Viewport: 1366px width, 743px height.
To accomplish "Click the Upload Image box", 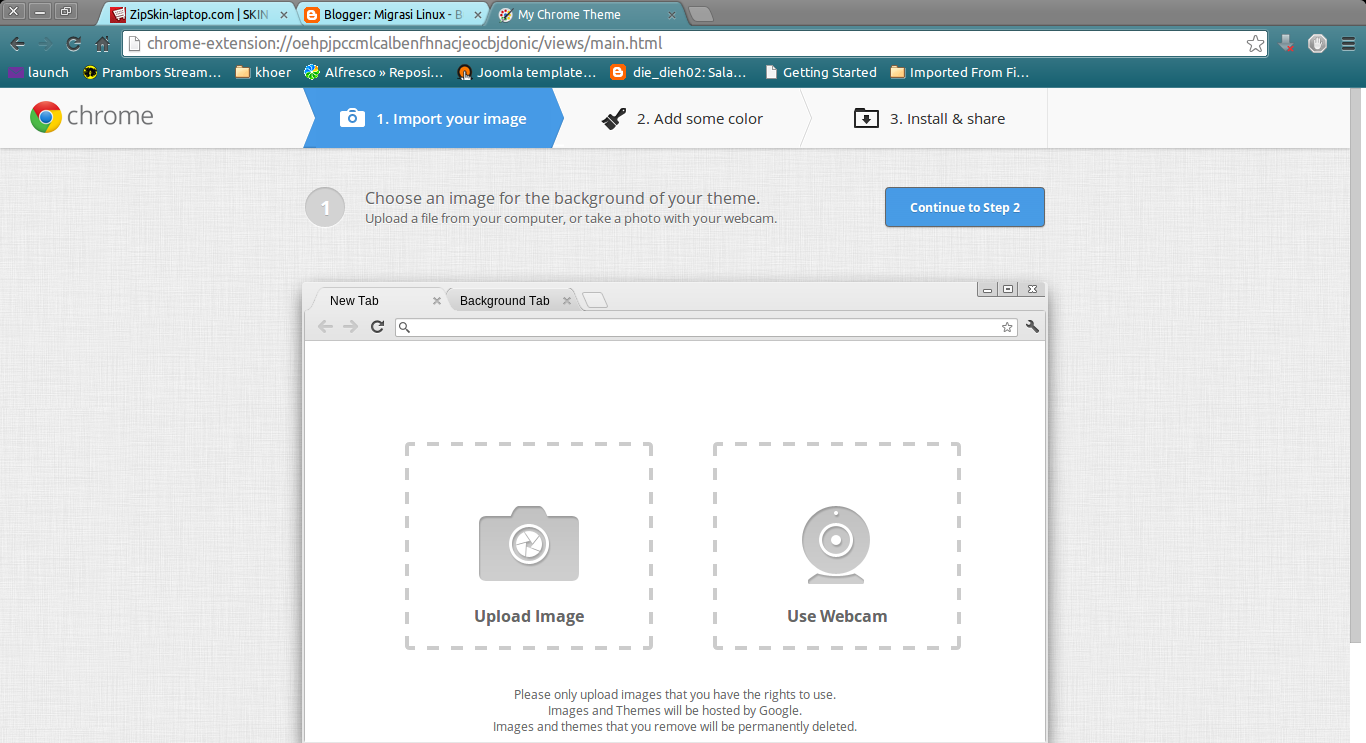I will (529, 546).
